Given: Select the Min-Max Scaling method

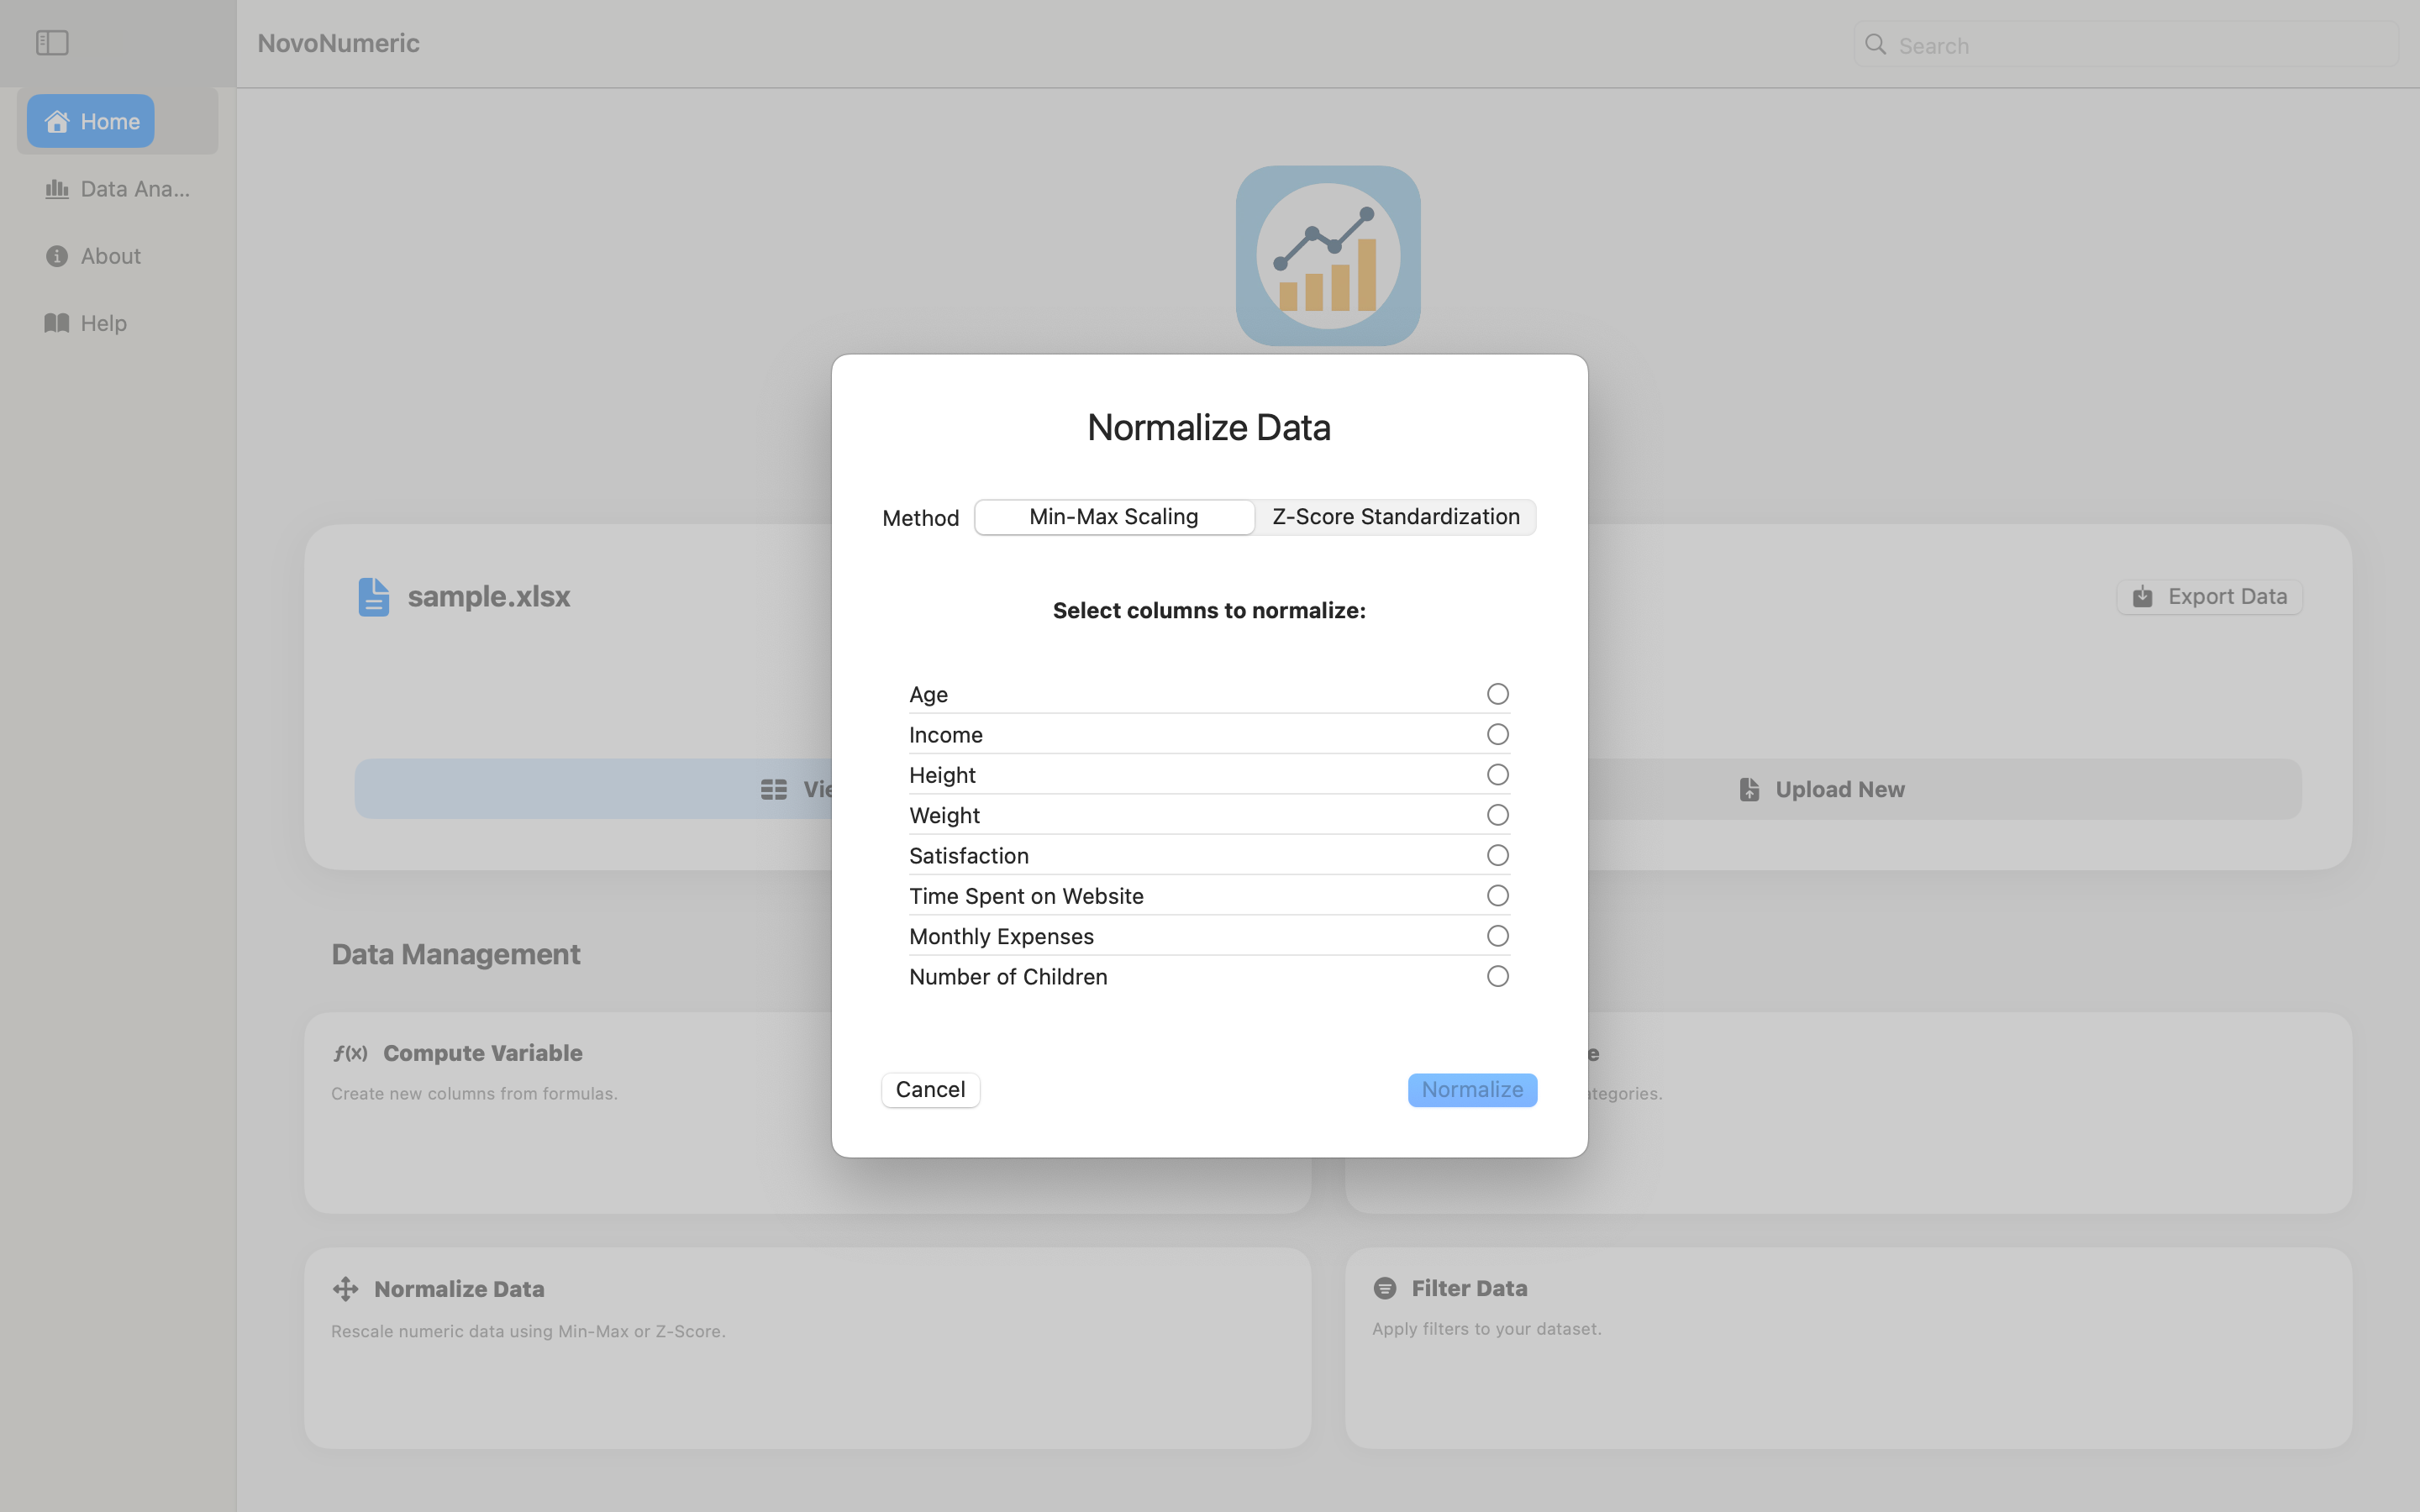Looking at the screenshot, I should click(1114, 517).
